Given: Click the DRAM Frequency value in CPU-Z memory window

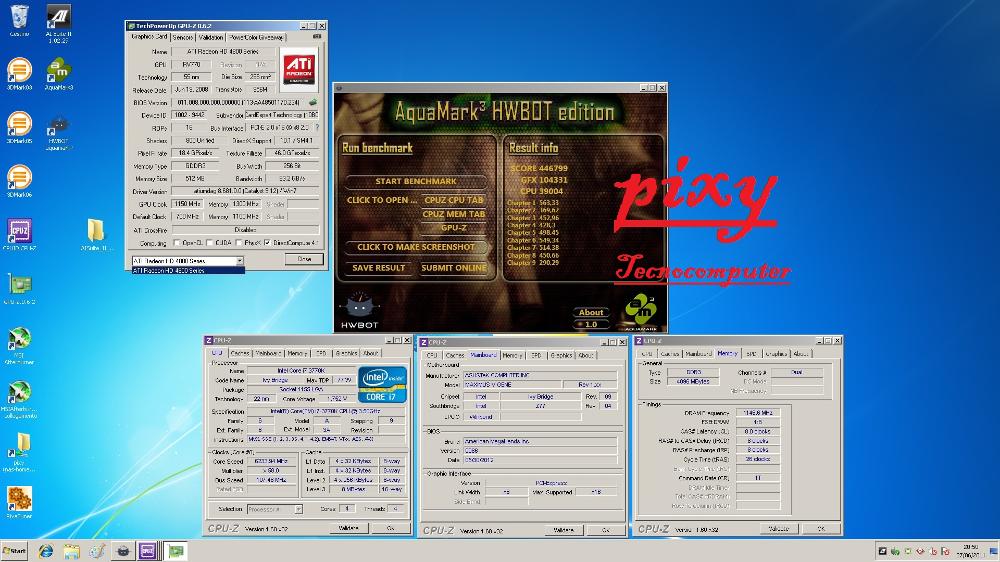Looking at the screenshot, I should click(758, 413).
